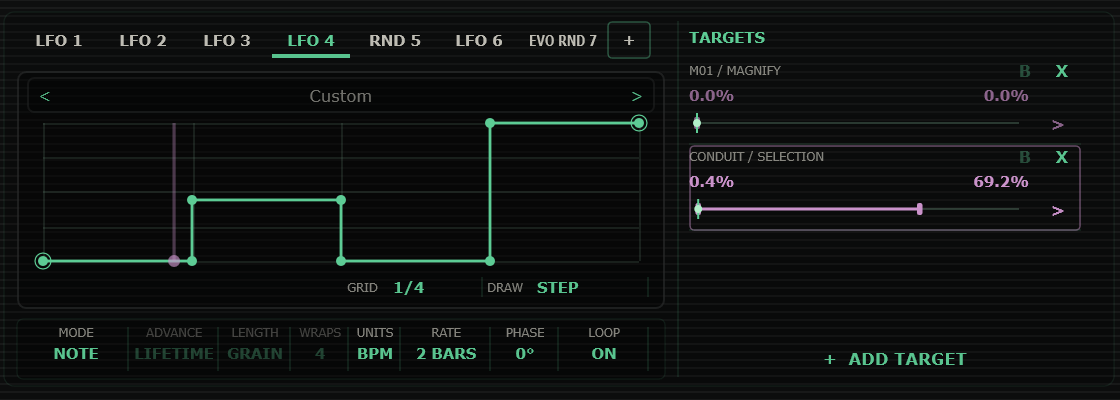Screen dimensions: 1120x400
Task: Click the M01 / MAGNIFY label
Action: pyautogui.click(x=735, y=71)
